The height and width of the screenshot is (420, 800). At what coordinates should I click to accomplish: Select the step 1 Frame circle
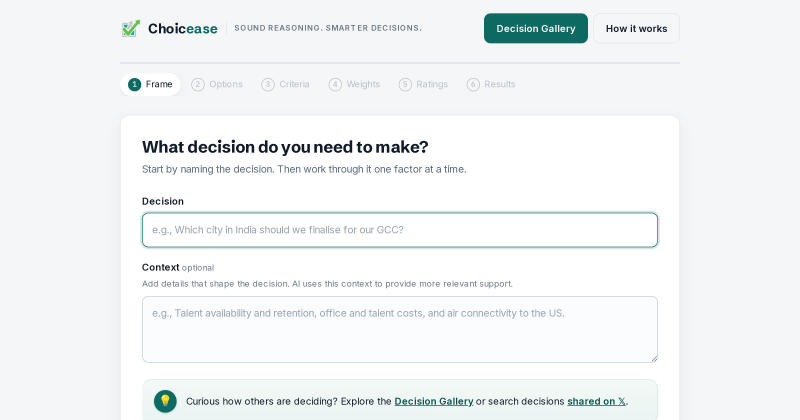(134, 84)
